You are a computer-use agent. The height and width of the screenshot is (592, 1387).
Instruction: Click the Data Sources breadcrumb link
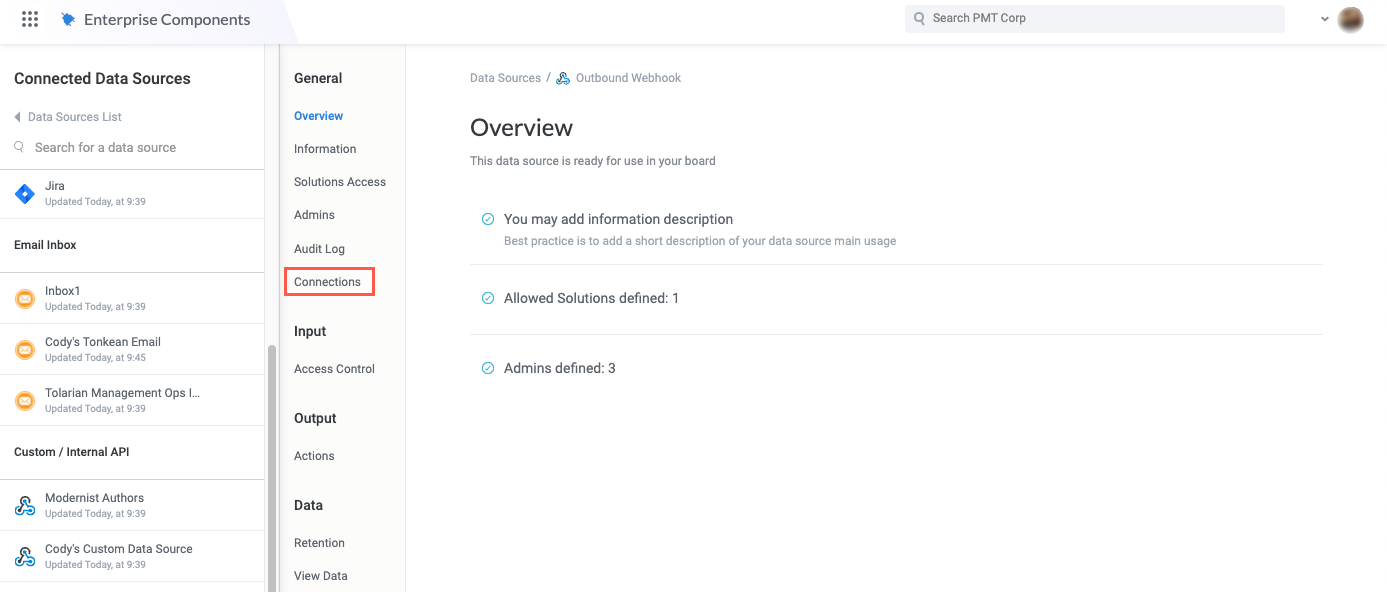click(x=505, y=77)
